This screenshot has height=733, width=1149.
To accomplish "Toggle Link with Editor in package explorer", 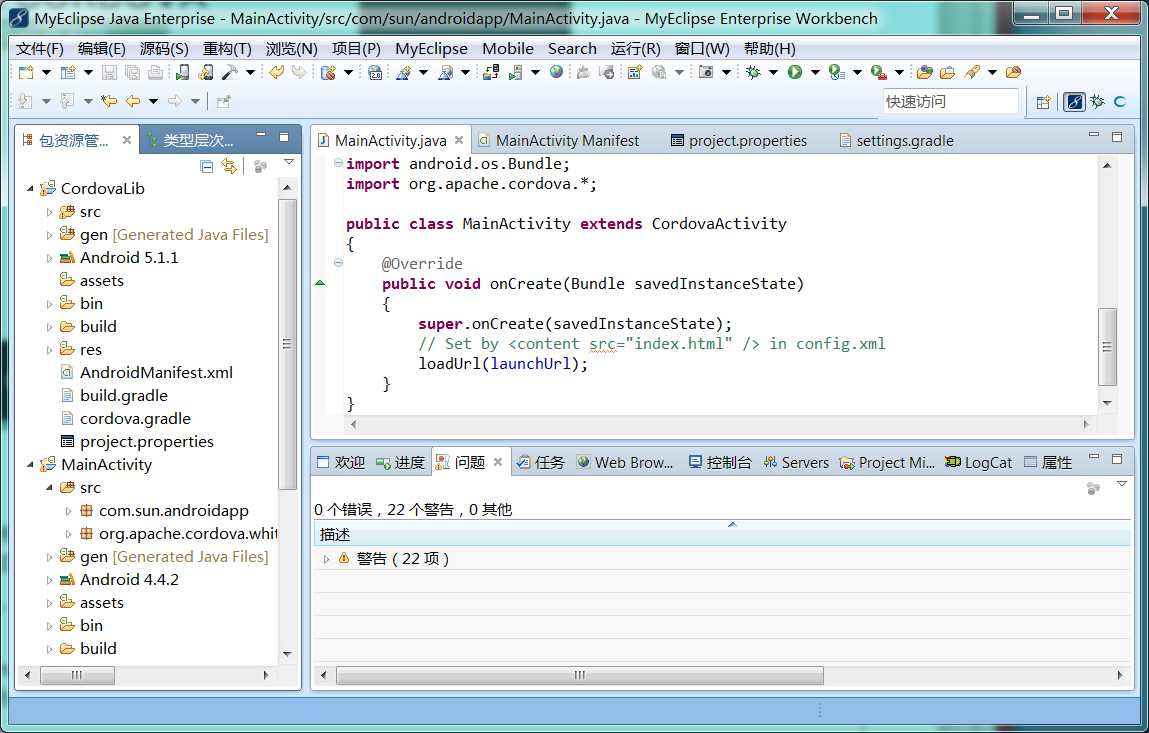I will point(229,166).
